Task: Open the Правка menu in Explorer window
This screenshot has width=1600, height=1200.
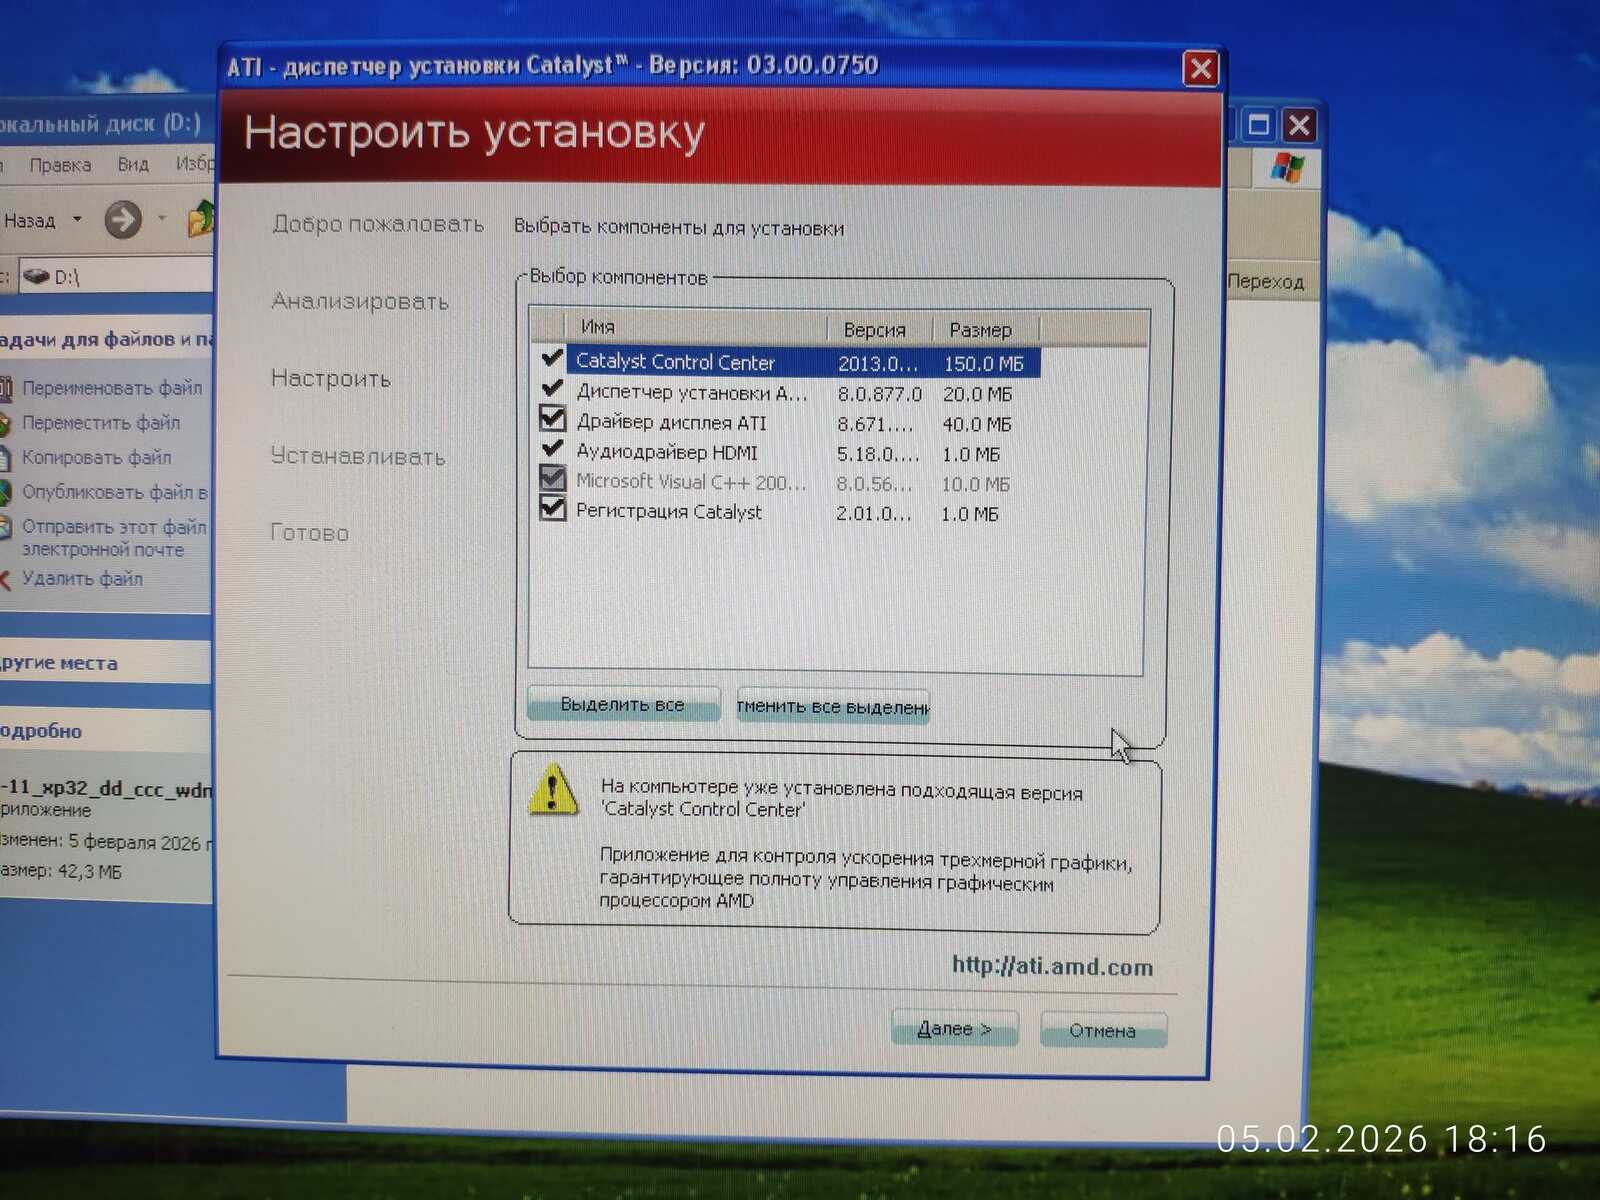Action: click(x=60, y=165)
